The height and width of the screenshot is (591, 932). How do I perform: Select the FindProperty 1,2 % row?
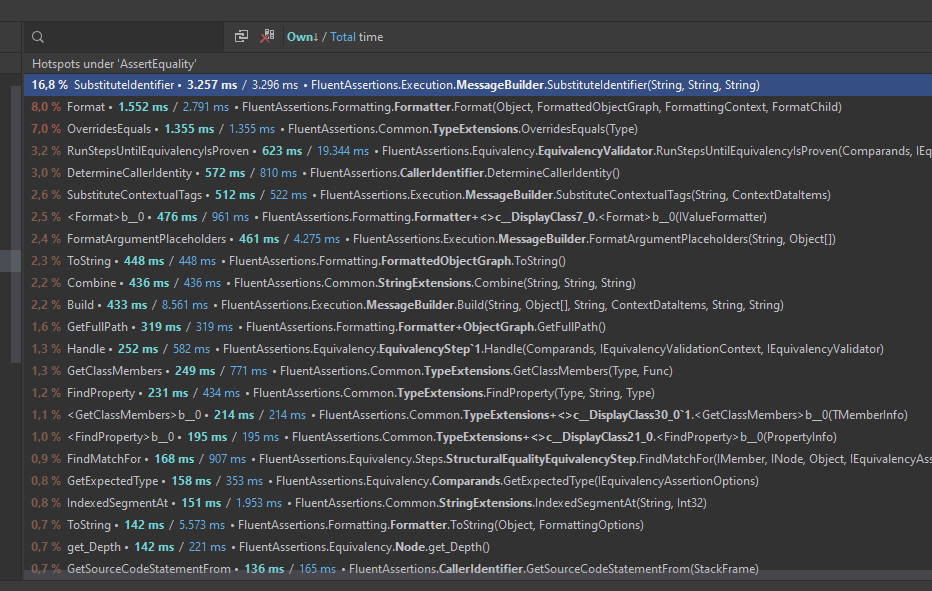click(478, 393)
